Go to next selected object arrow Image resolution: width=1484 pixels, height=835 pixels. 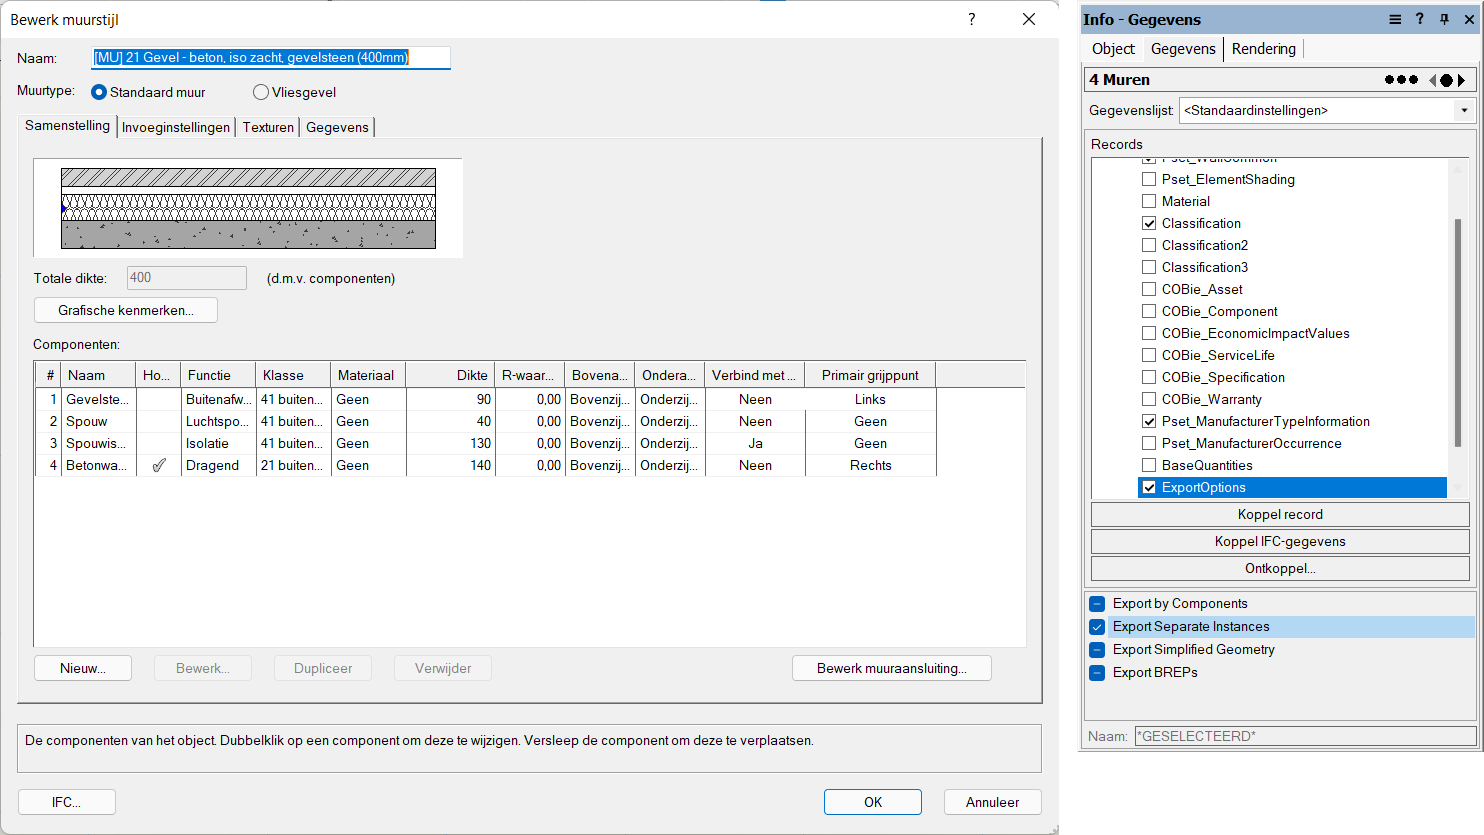pos(1462,80)
